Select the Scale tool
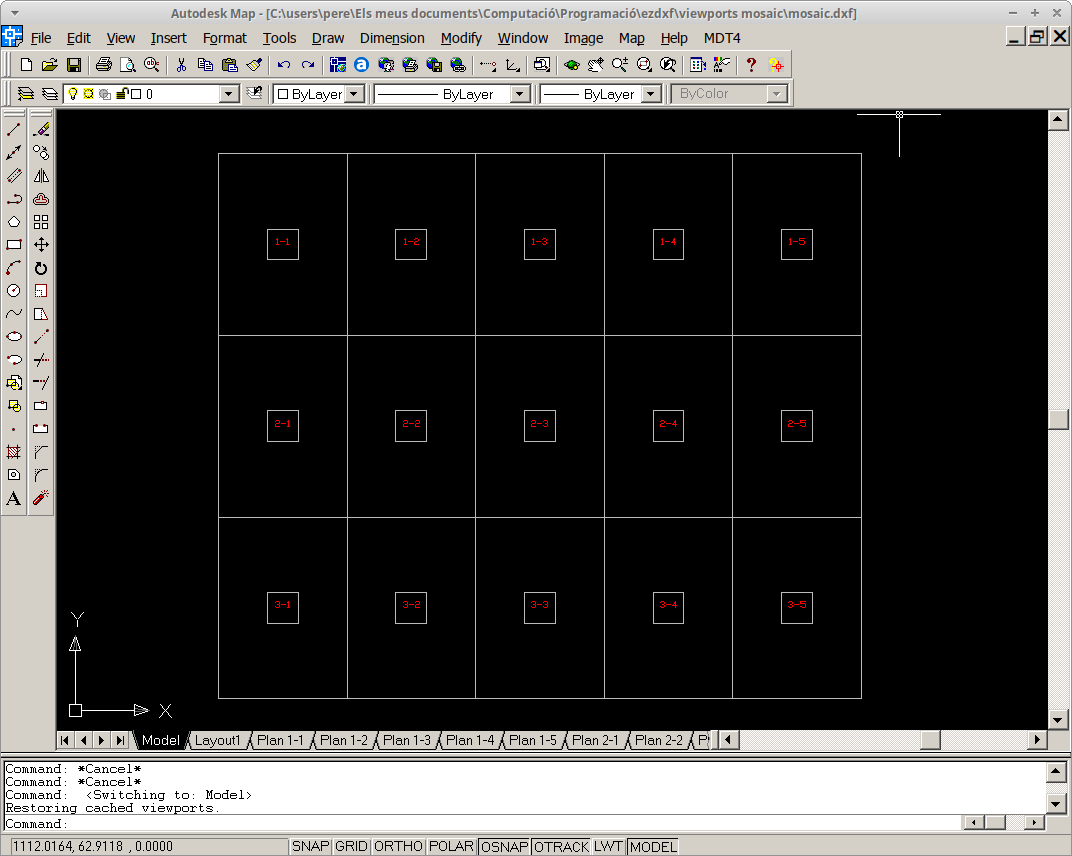1072x856 pixels. 41,291
